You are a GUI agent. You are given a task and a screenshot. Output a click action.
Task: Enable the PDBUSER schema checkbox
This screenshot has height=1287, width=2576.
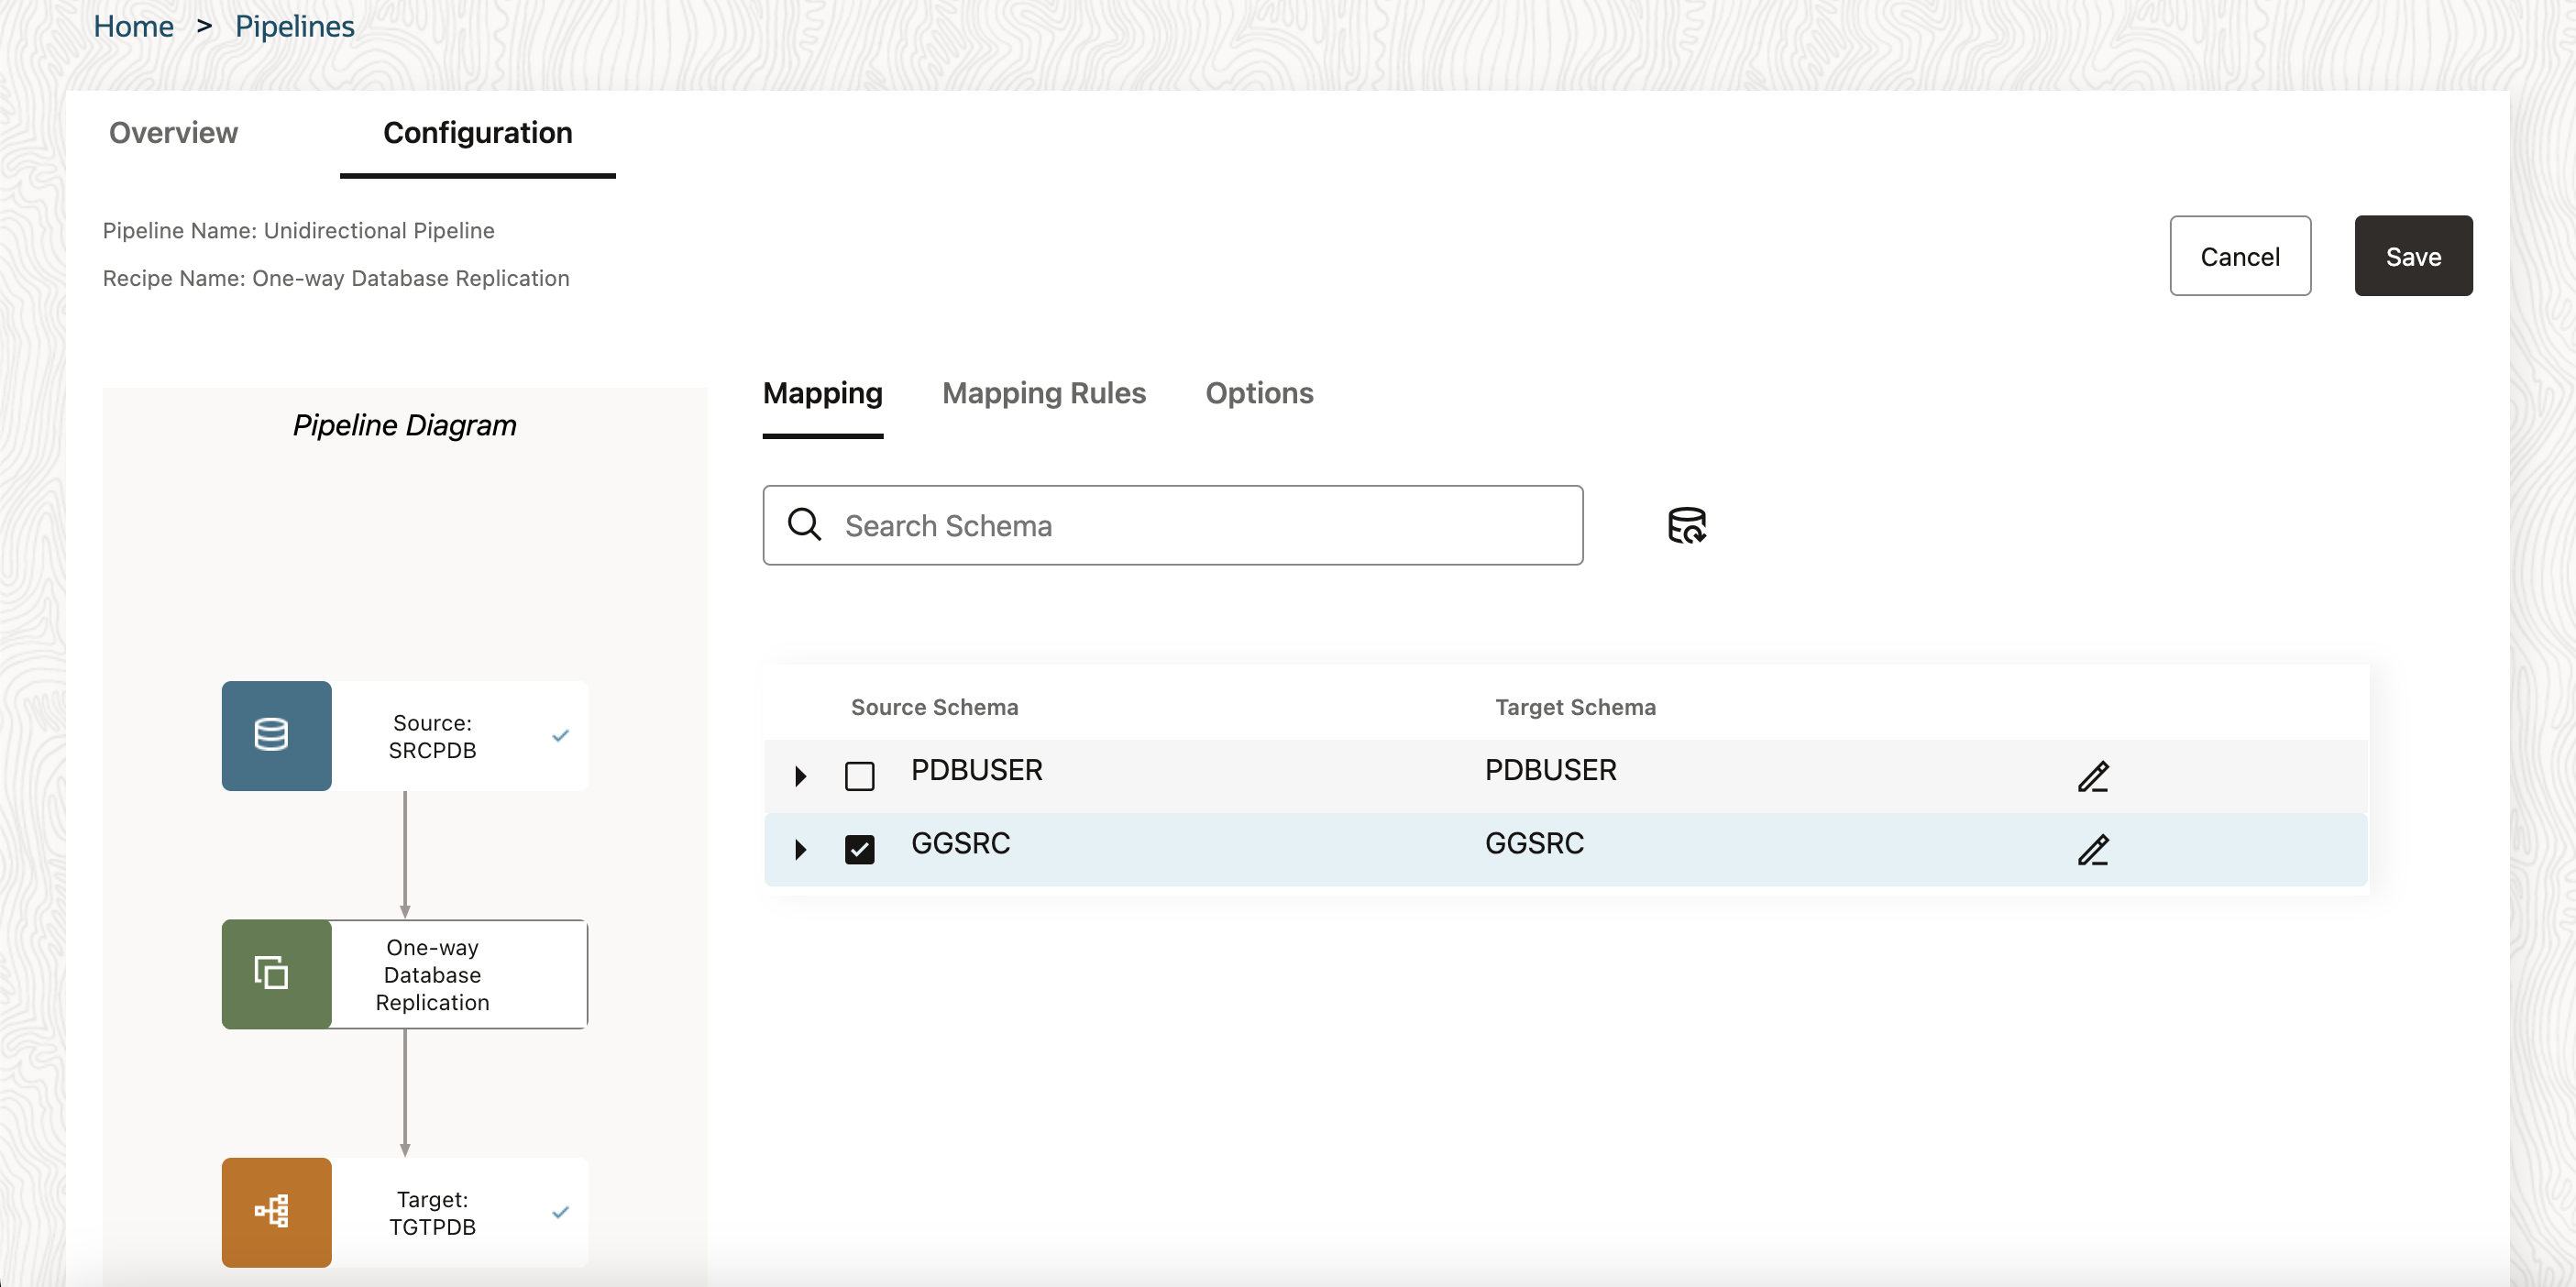859,776
